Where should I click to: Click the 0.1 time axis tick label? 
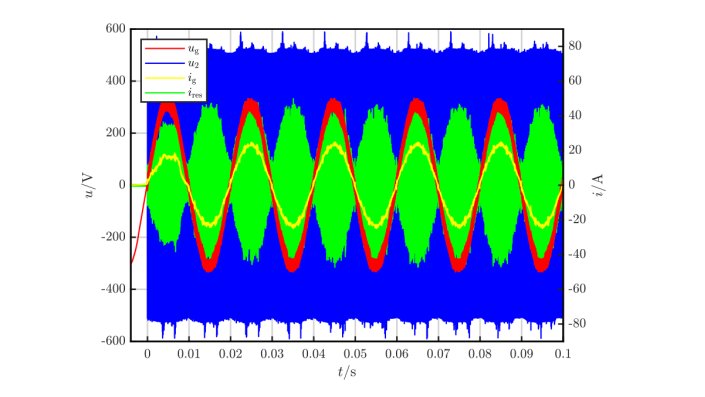coord(563,354)
